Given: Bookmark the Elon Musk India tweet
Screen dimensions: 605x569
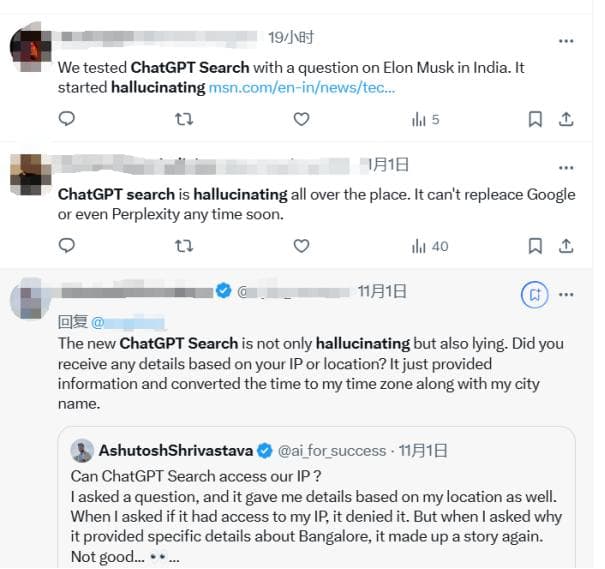Looking at the screenshot, I should 535,119.
